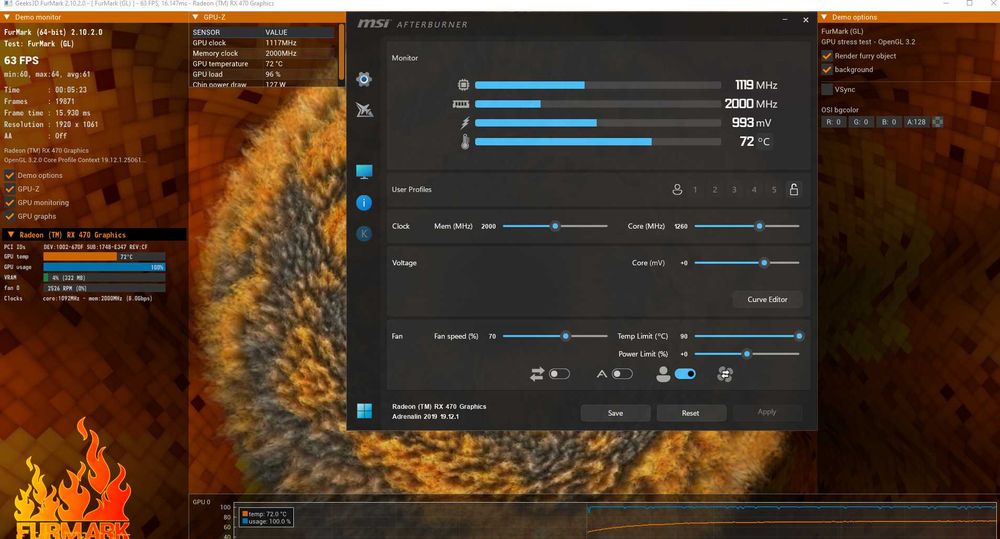Screen dimensions: 1000x539
Task: Click 'Adrenalin 2019 19.12.1' driver text
Action: pos(425,417)
